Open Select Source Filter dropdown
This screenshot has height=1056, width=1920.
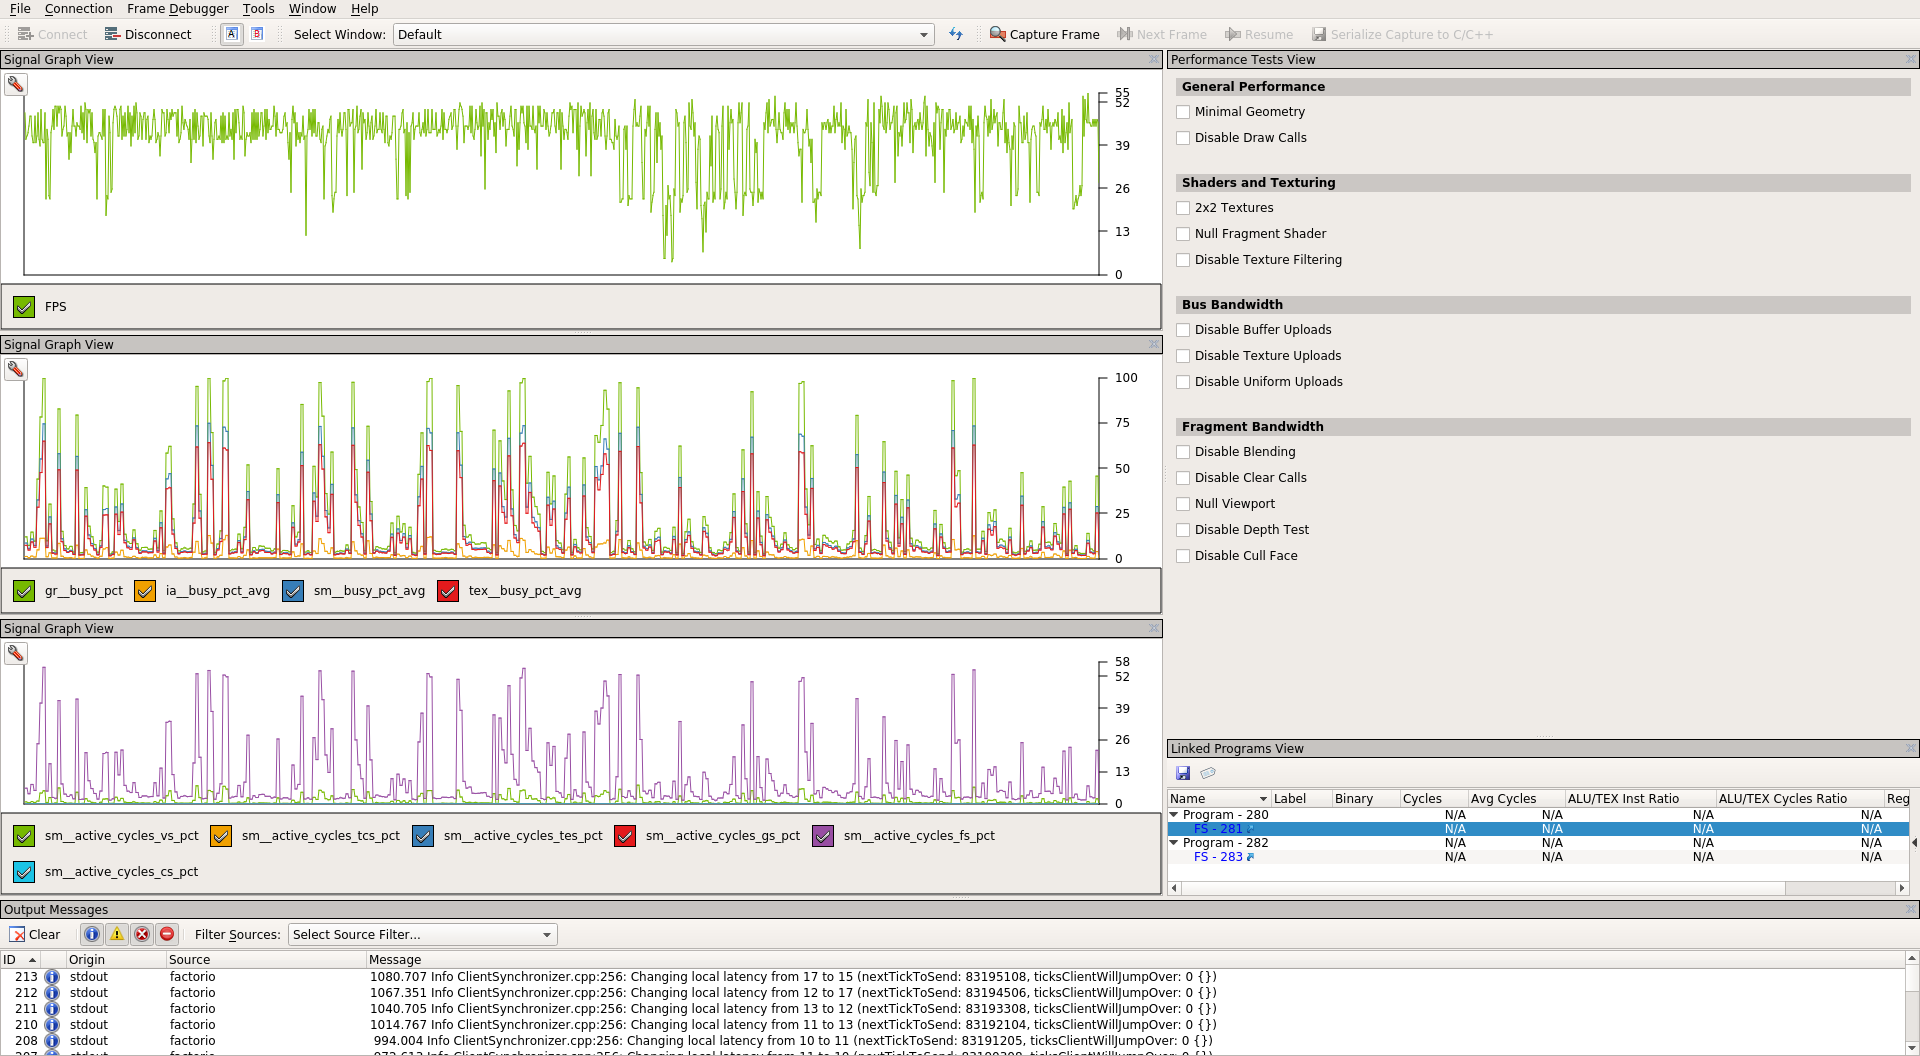click(x=423, y=935)
